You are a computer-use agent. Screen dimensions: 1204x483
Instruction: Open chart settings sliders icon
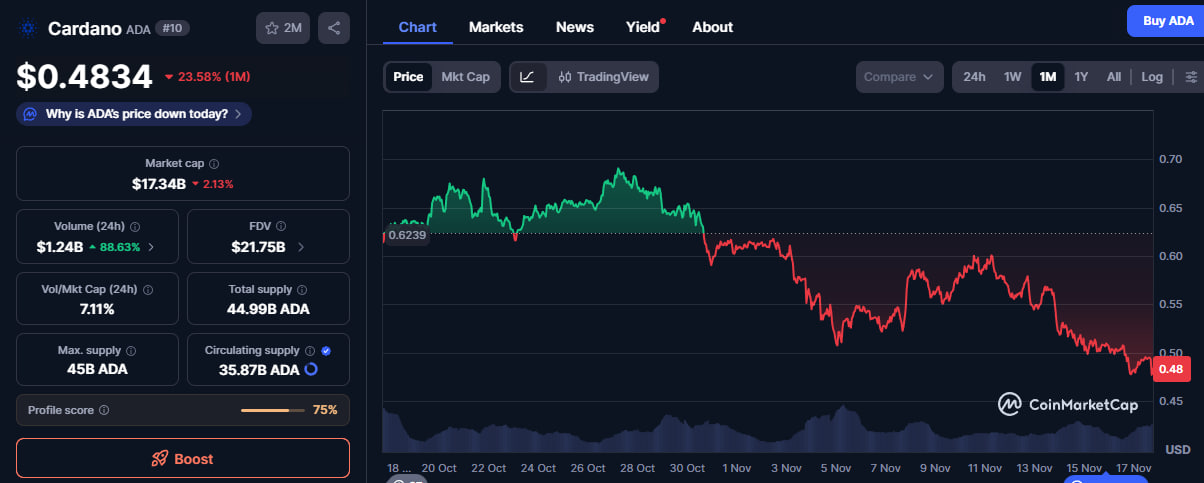(1190, 77)
